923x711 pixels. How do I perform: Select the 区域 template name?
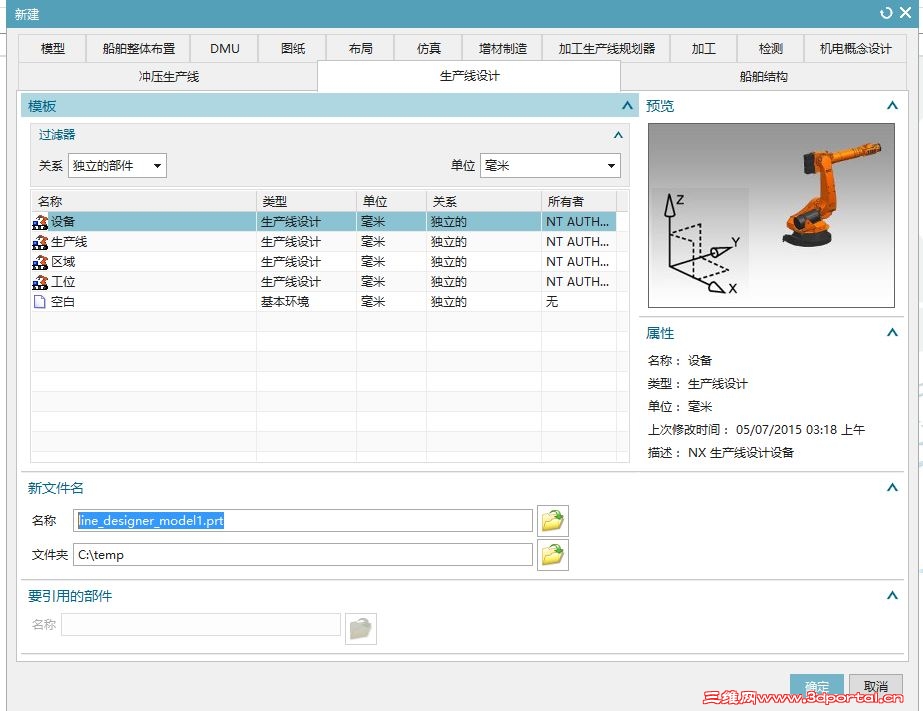click(62, 262)
